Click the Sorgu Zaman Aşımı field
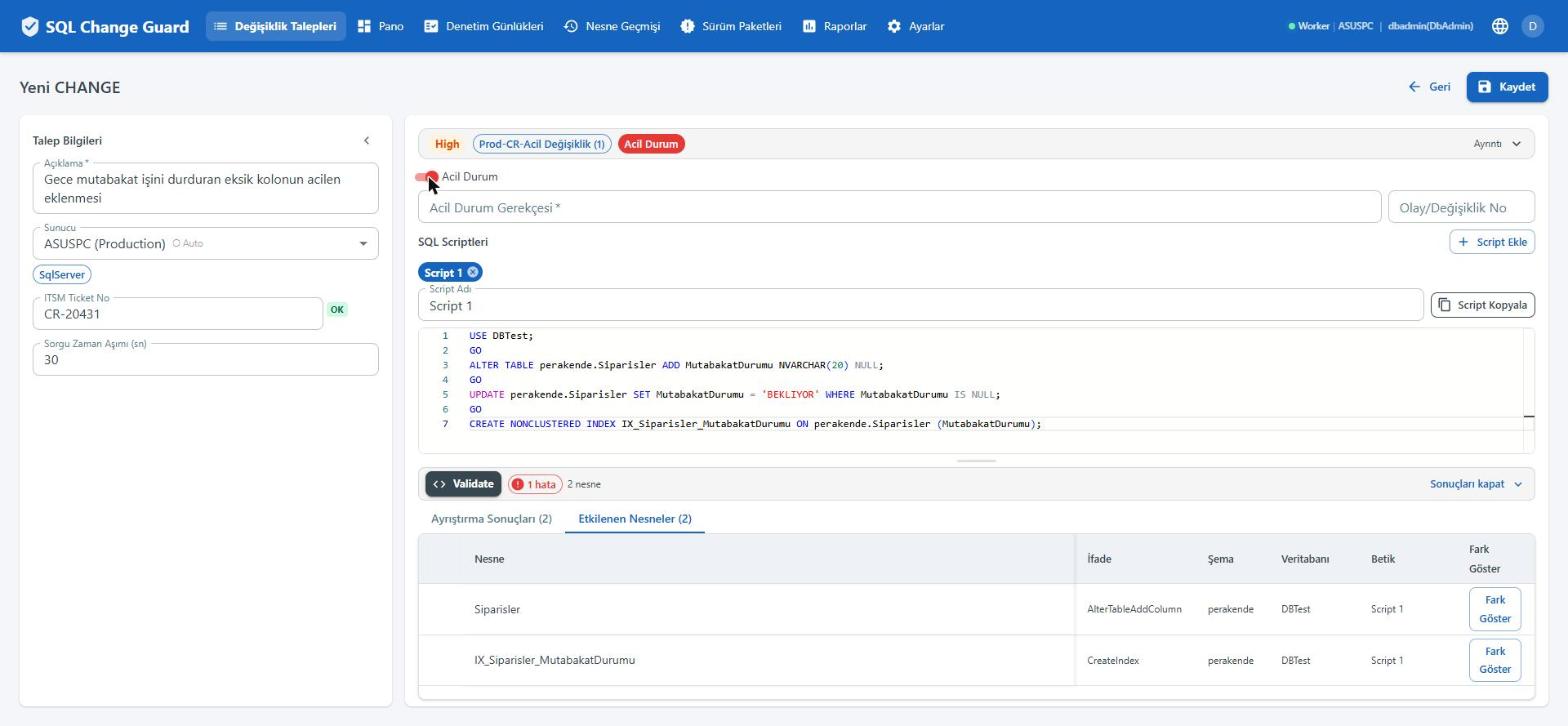Image resolution: width=1568 pixels, height=726 pixels. point(205,359)
